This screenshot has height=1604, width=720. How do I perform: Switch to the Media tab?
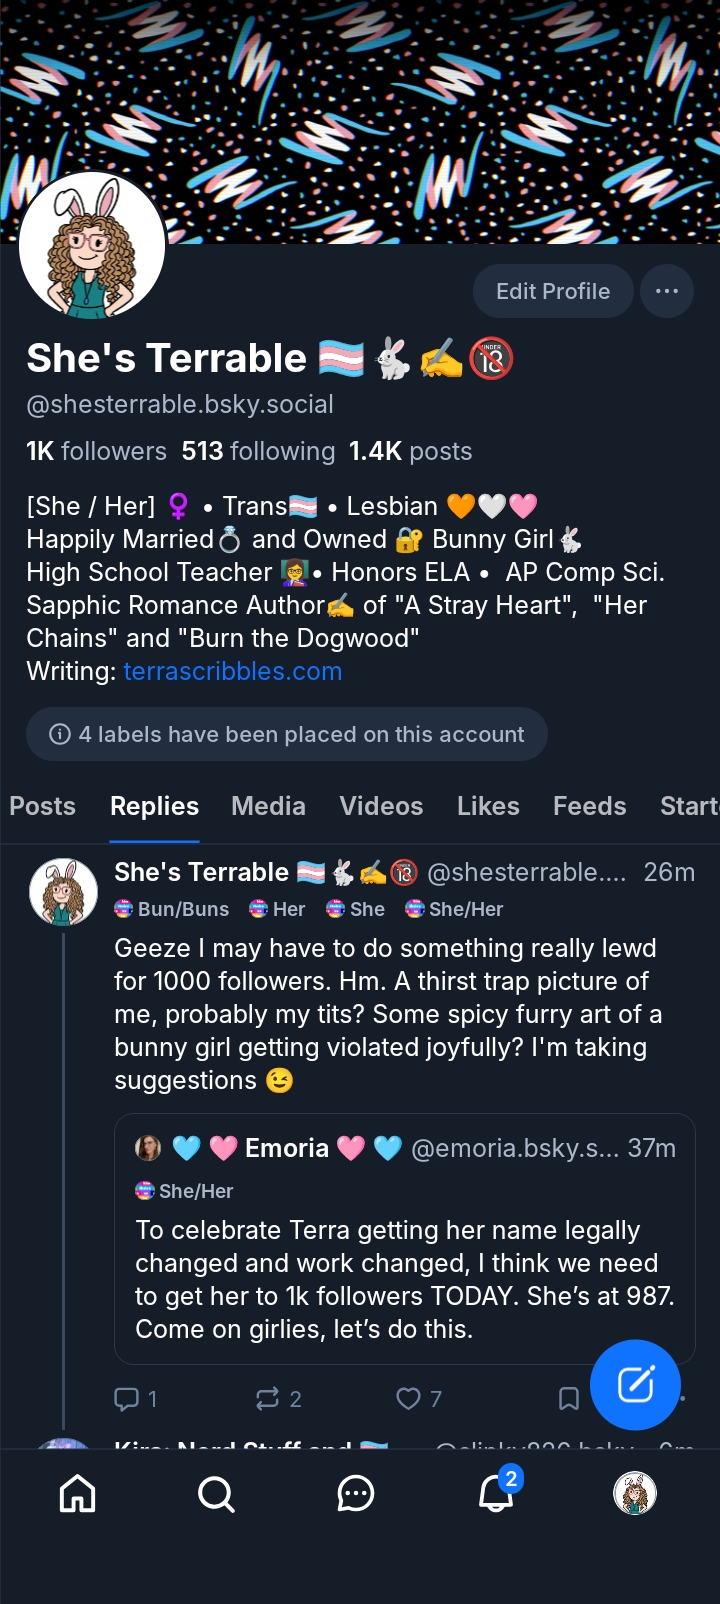268,806
